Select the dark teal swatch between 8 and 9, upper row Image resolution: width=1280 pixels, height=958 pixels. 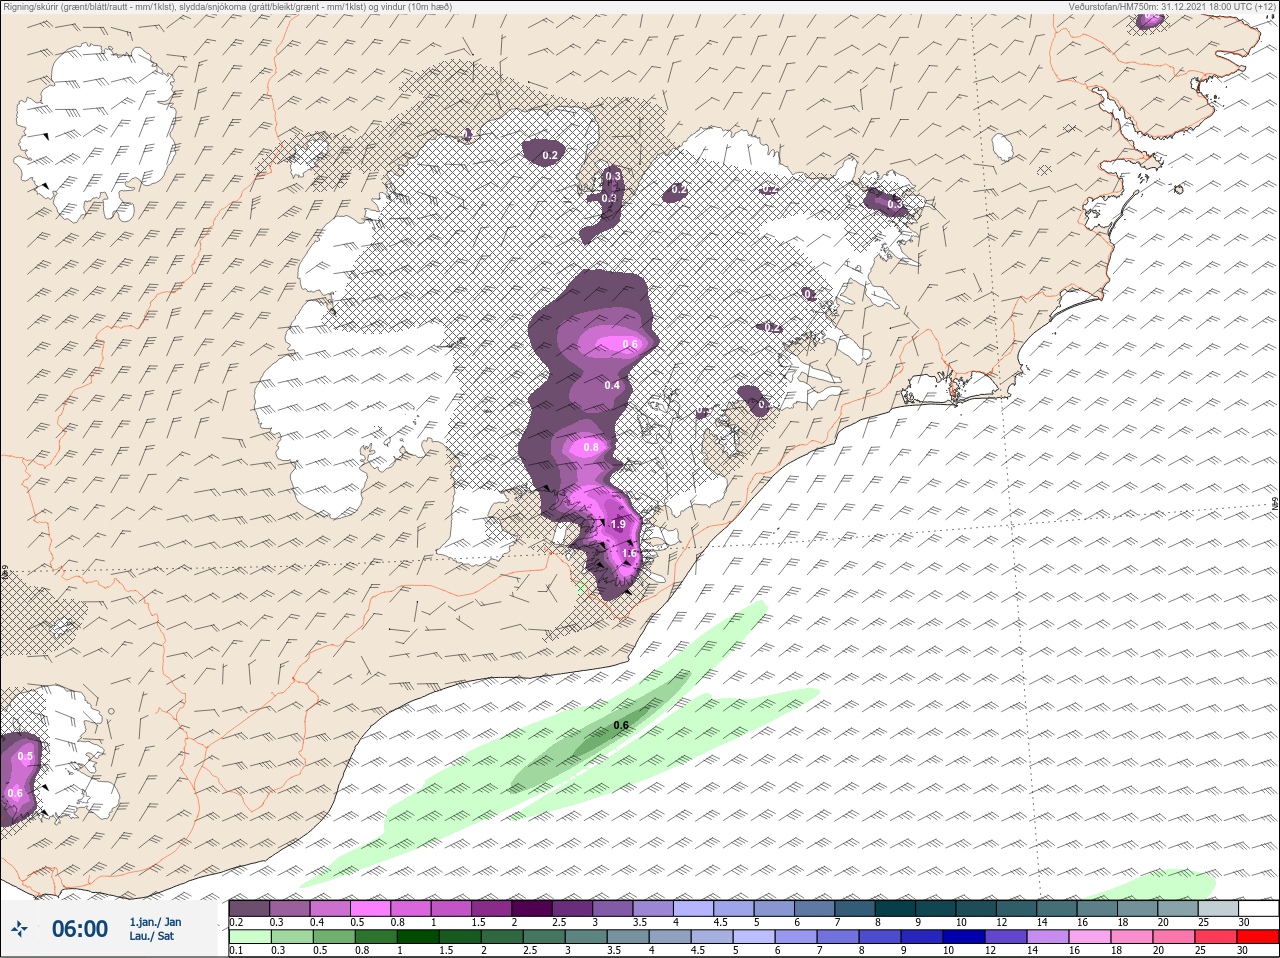896,908
